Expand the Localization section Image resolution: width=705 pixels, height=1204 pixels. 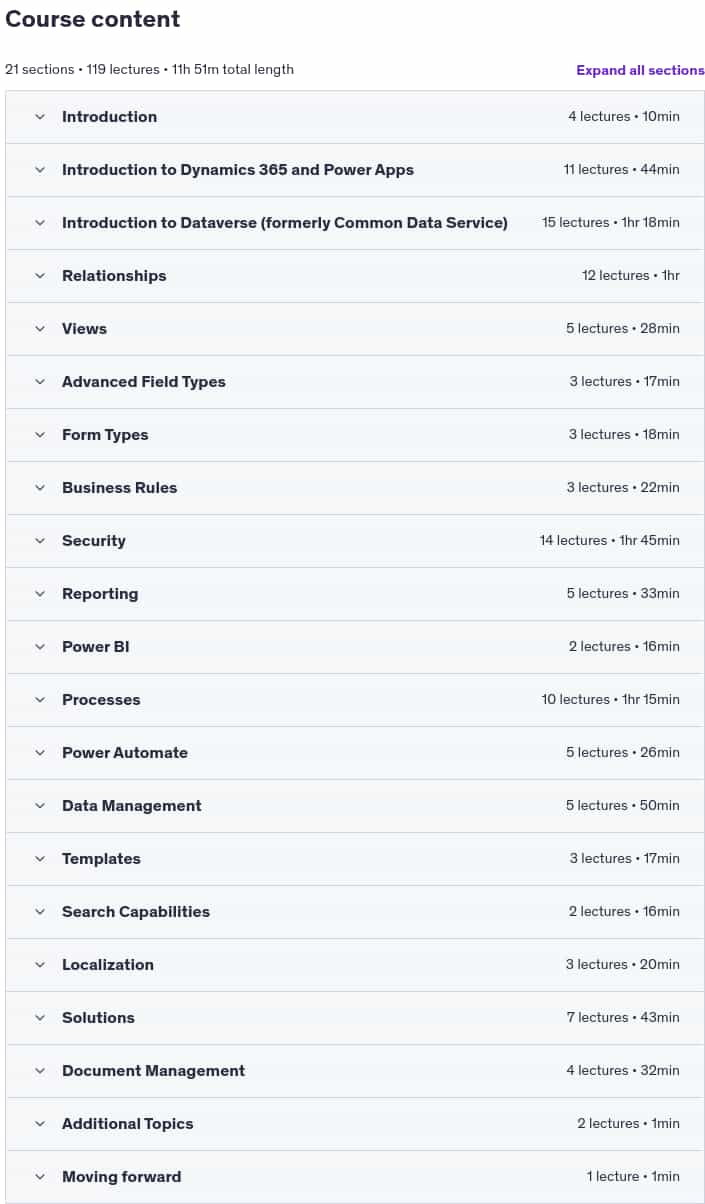click(355, 965)
